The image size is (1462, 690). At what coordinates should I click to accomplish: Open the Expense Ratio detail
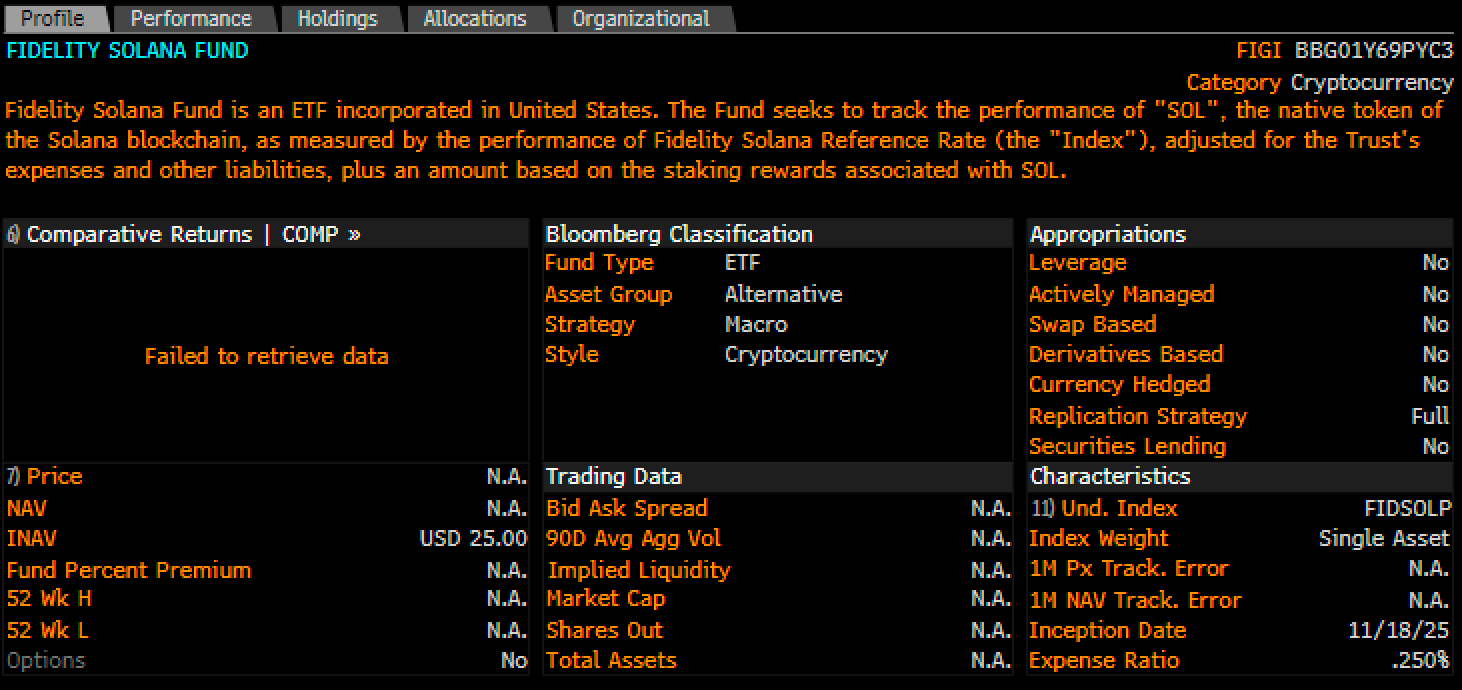click(x=1103, y=660)
